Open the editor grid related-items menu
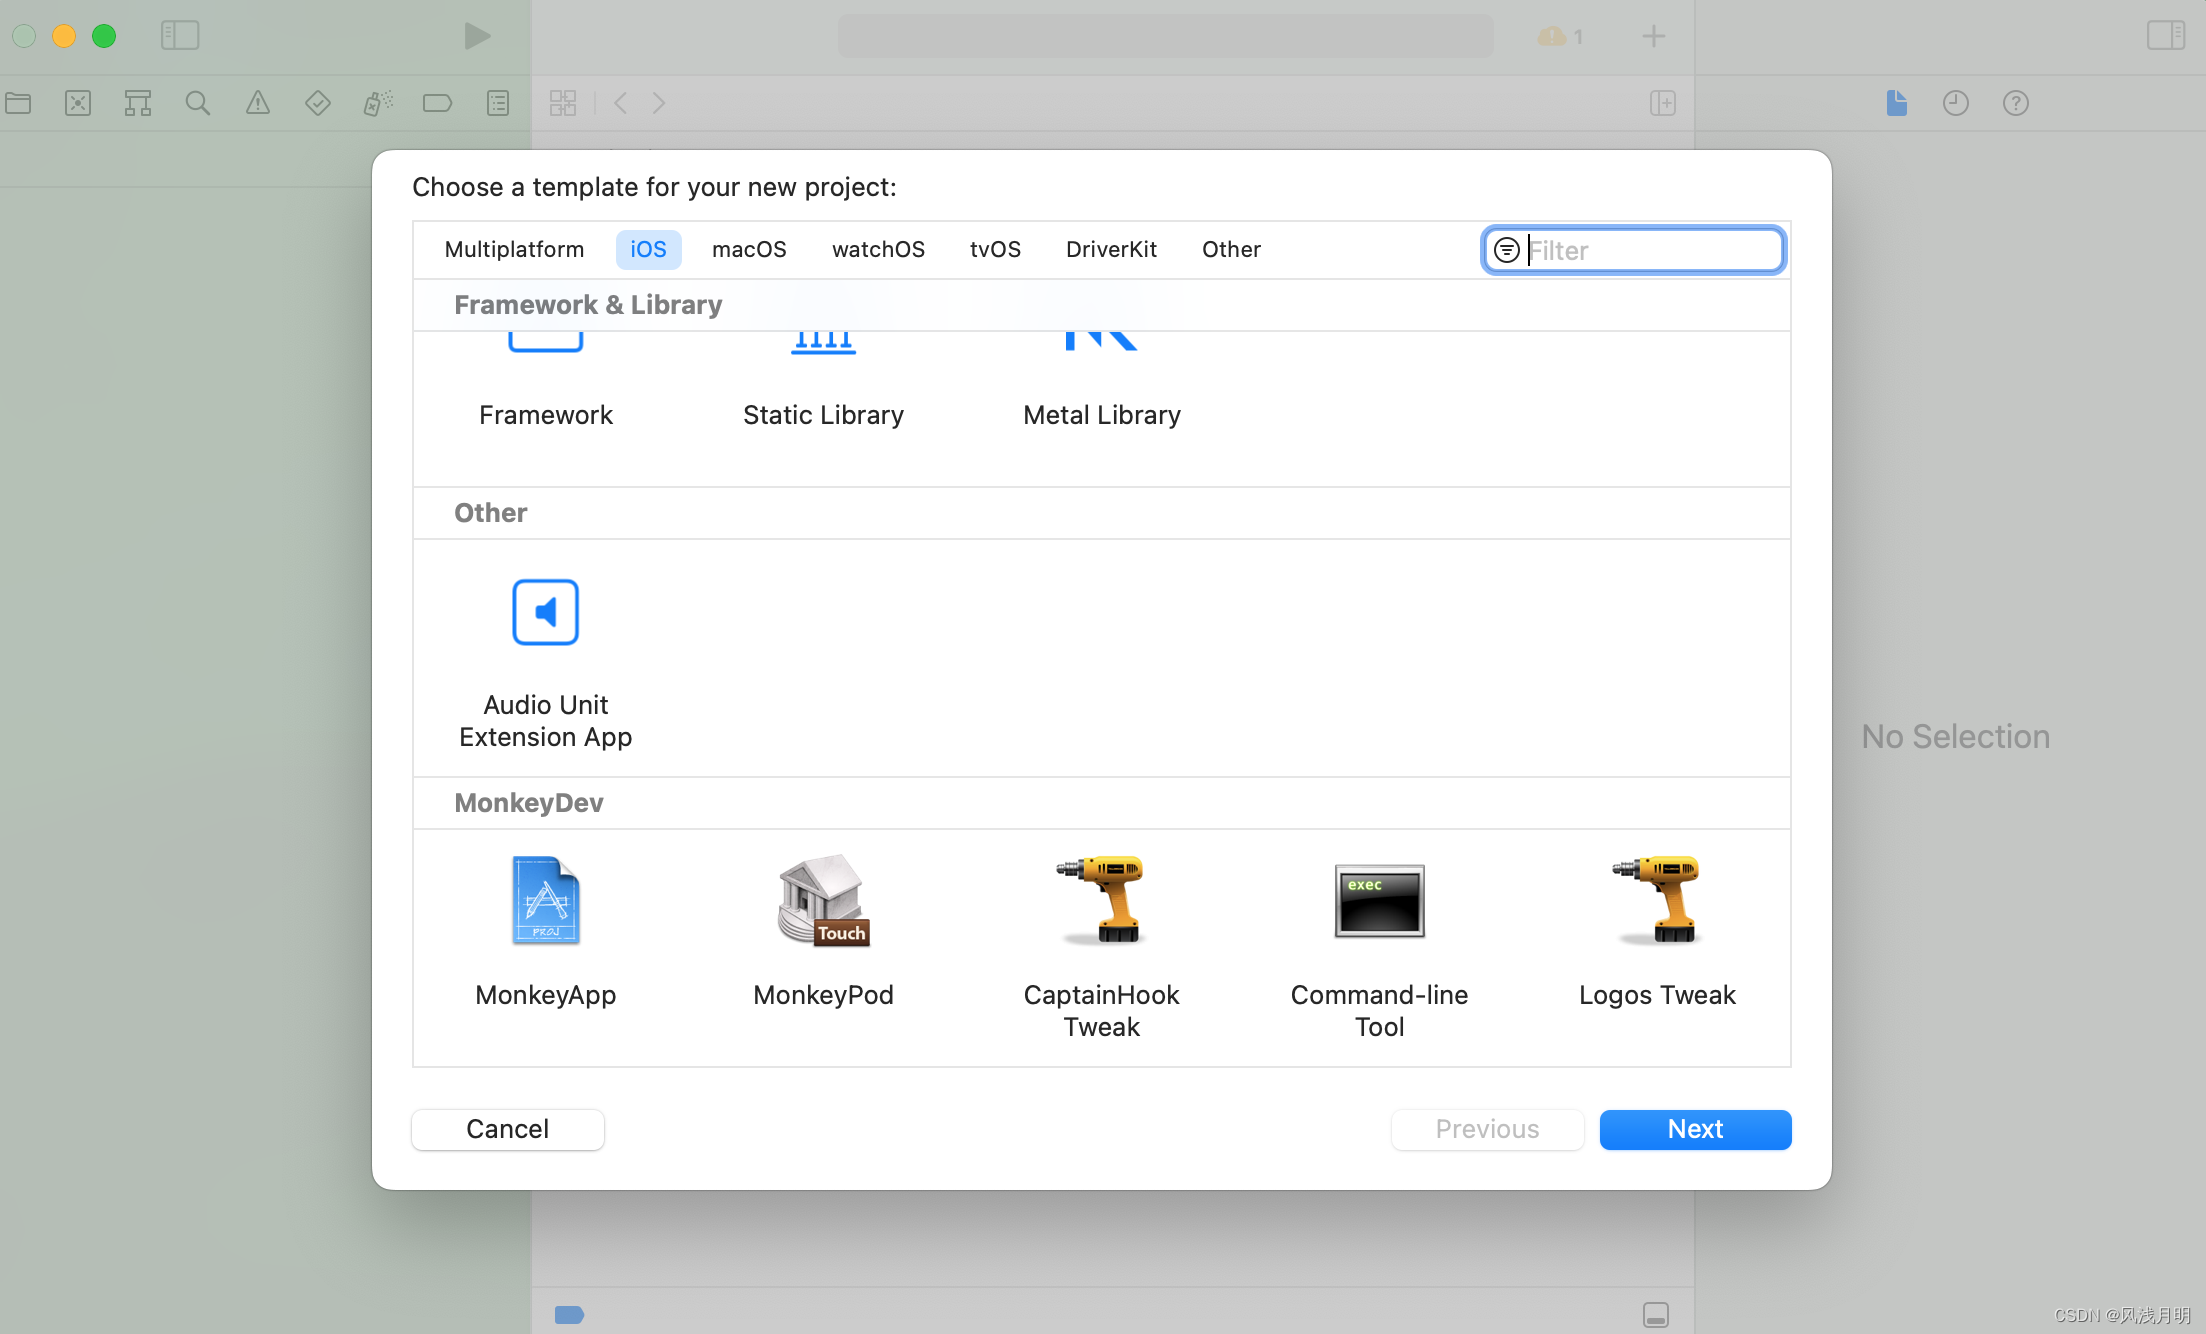The width and height of the screenshot is (2206, 1334). click(563, 103)
